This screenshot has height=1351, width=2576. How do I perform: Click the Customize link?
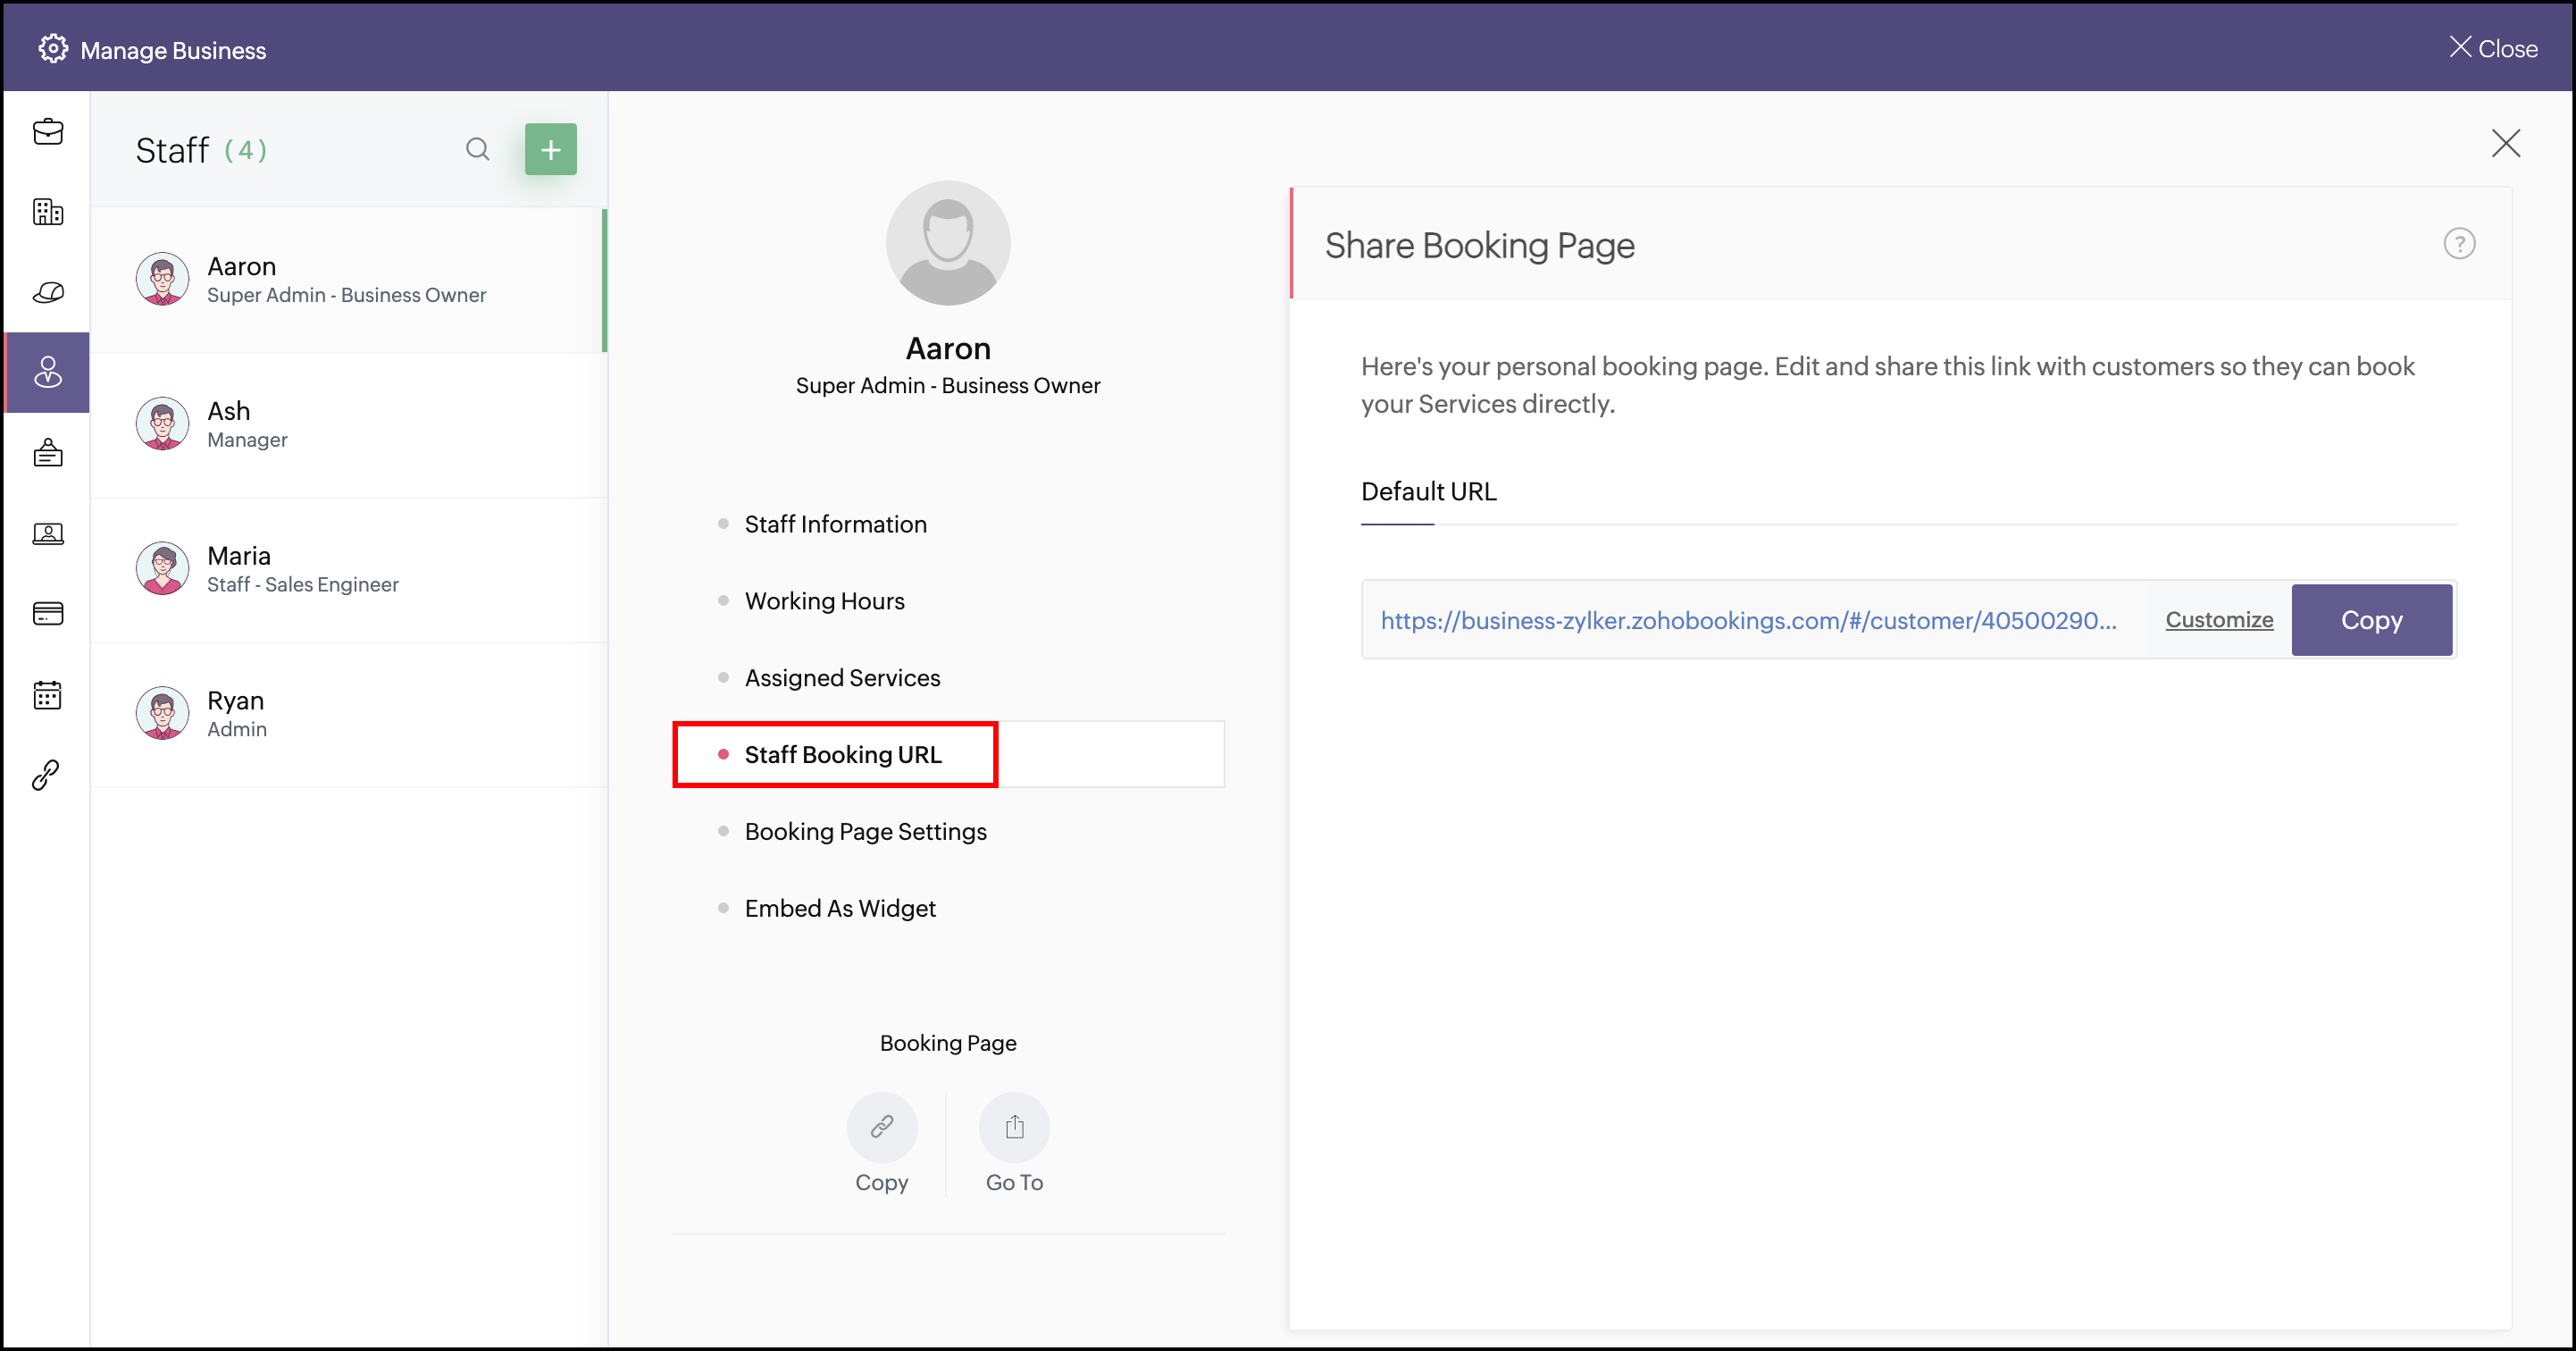click(x=2218, y=620)
